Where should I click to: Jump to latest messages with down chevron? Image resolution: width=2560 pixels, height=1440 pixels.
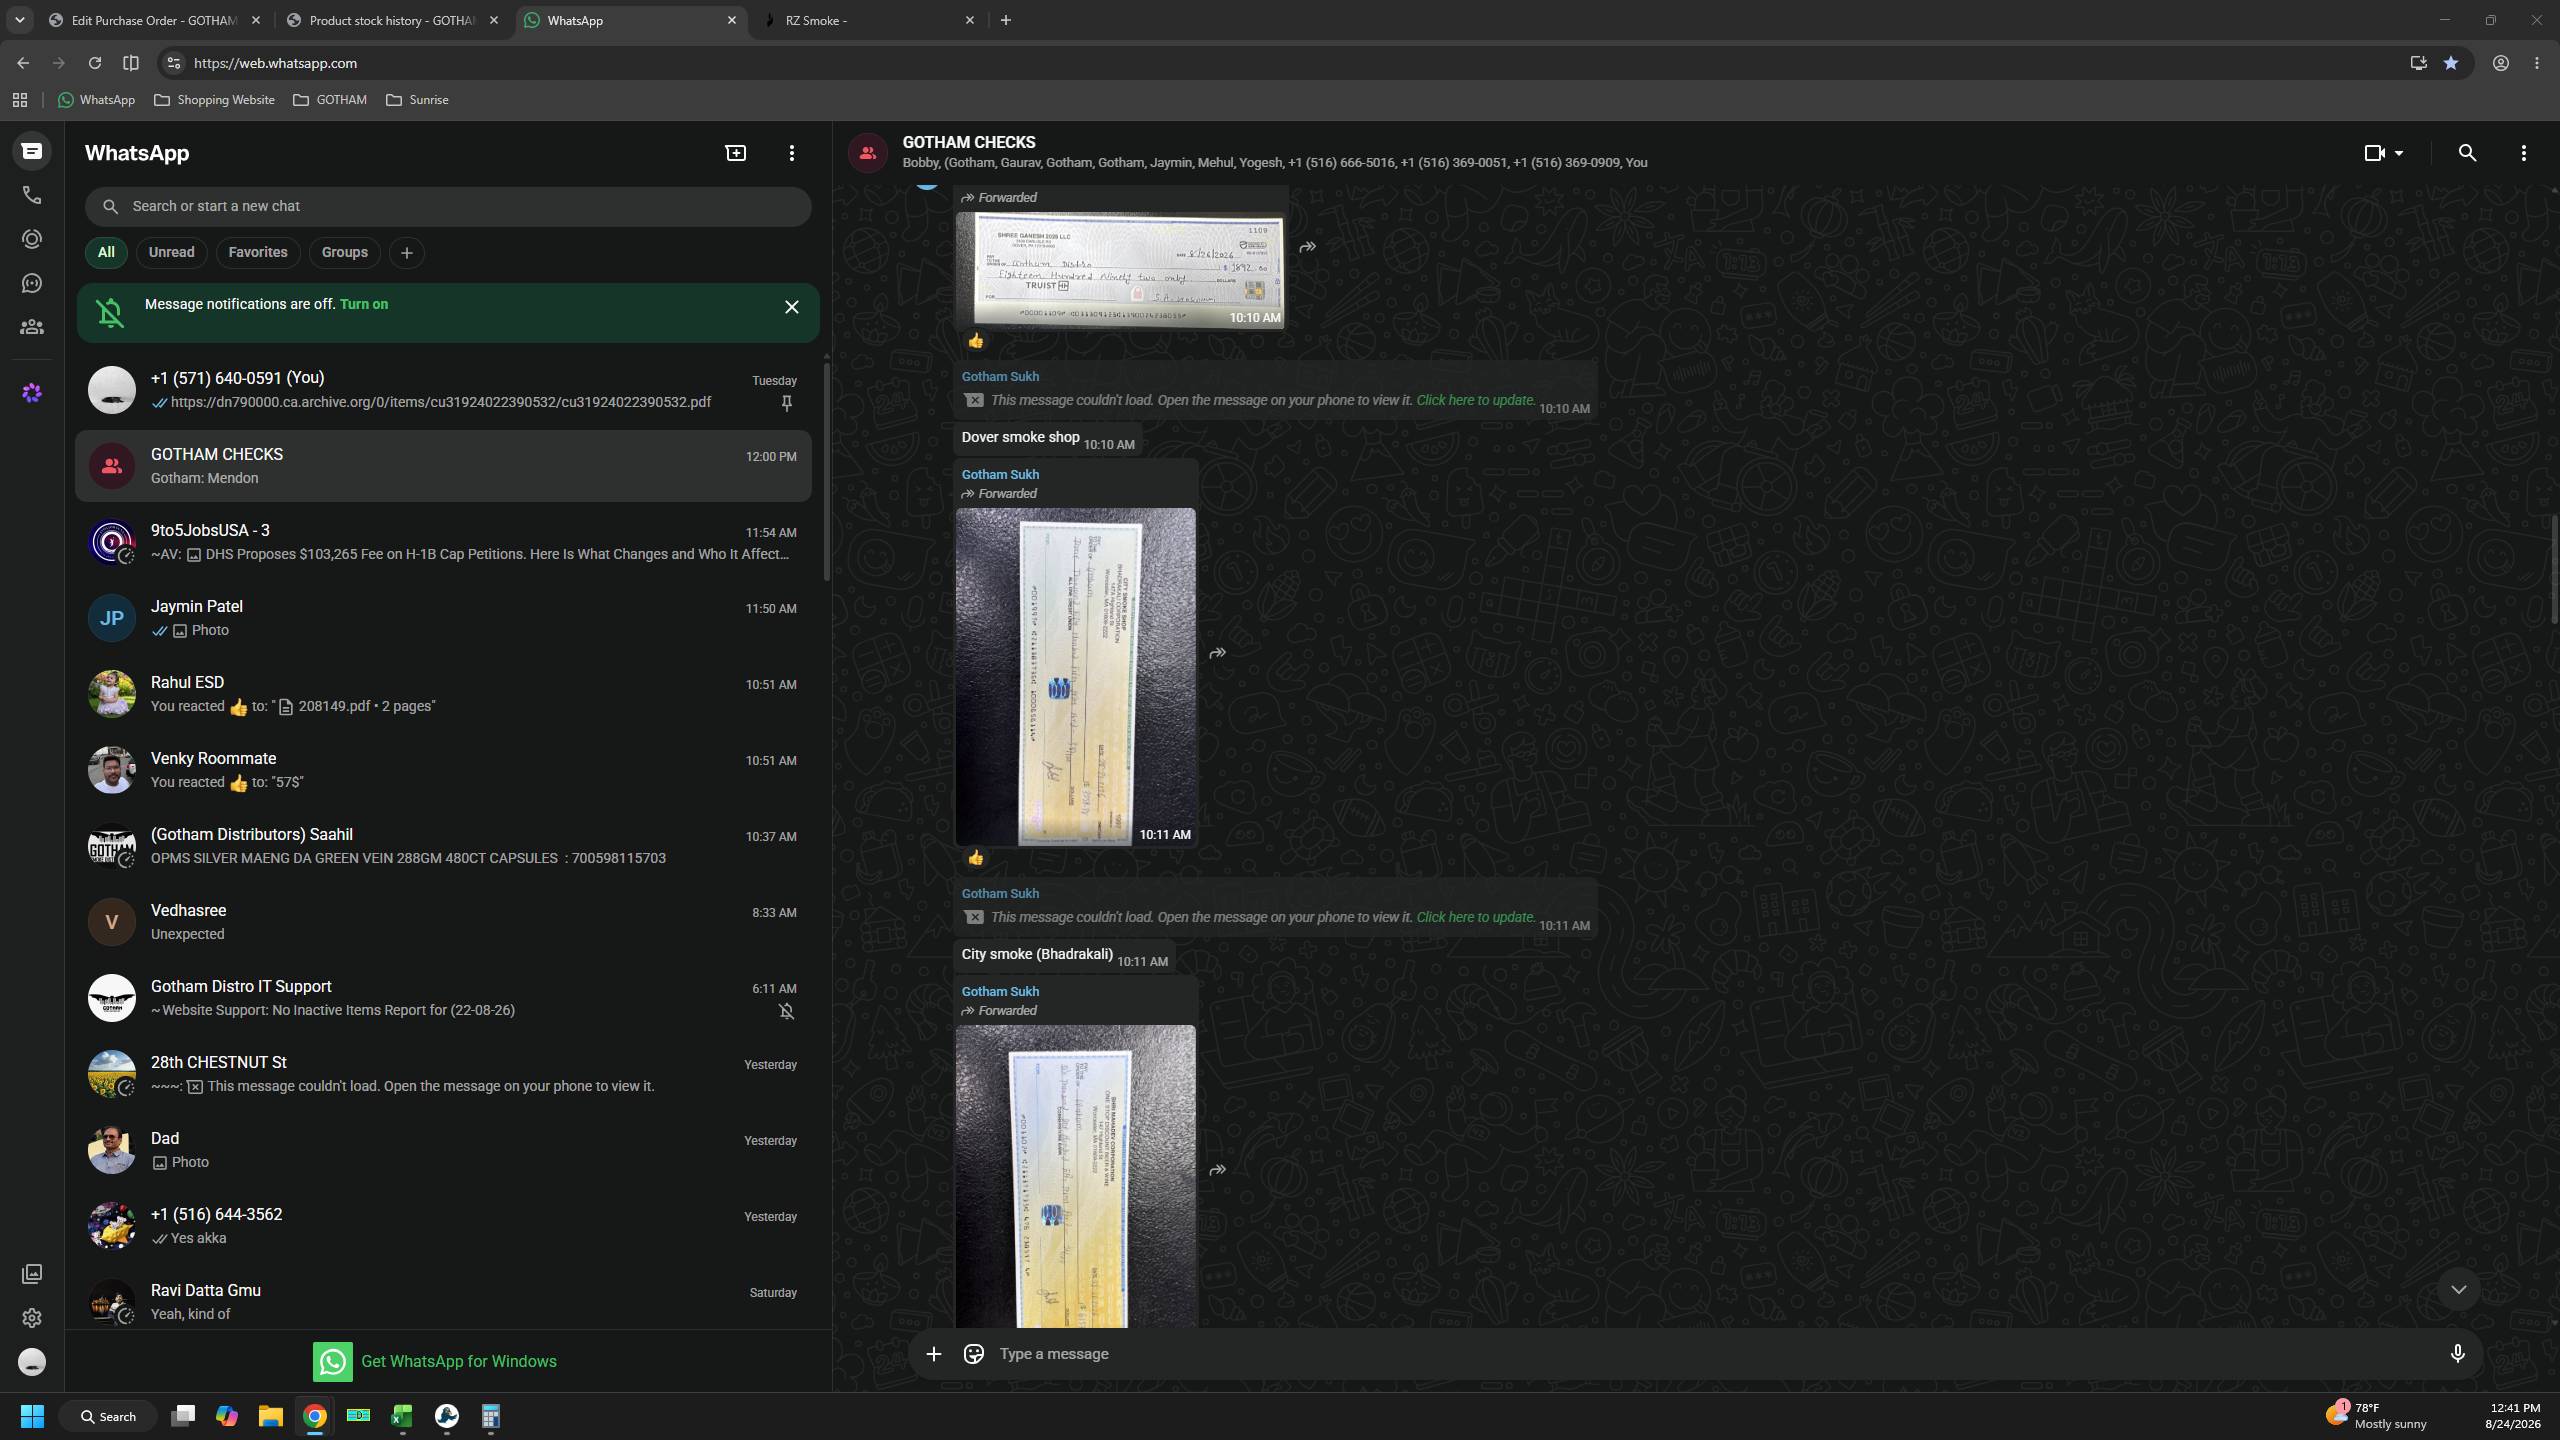pos(2458,1290)
